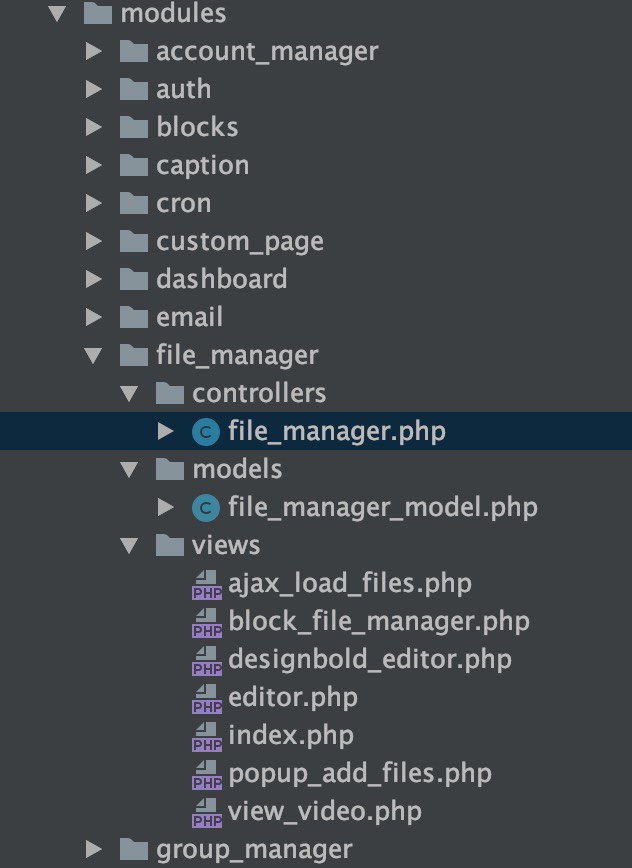Expand file_manager.php class structure arrow
Image resolution: width=632 pixels, height=868 pixels.
[165, 431]
